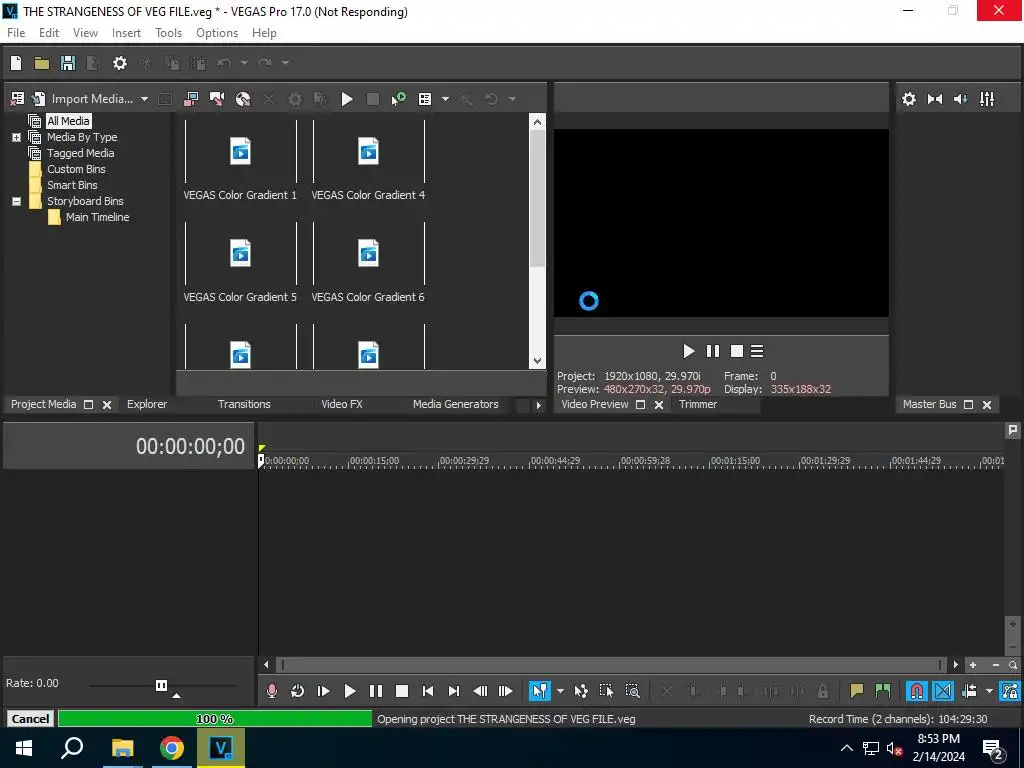Toggle Downmix Output on Master Bus

pyautogui.click(x=935, y=99)
